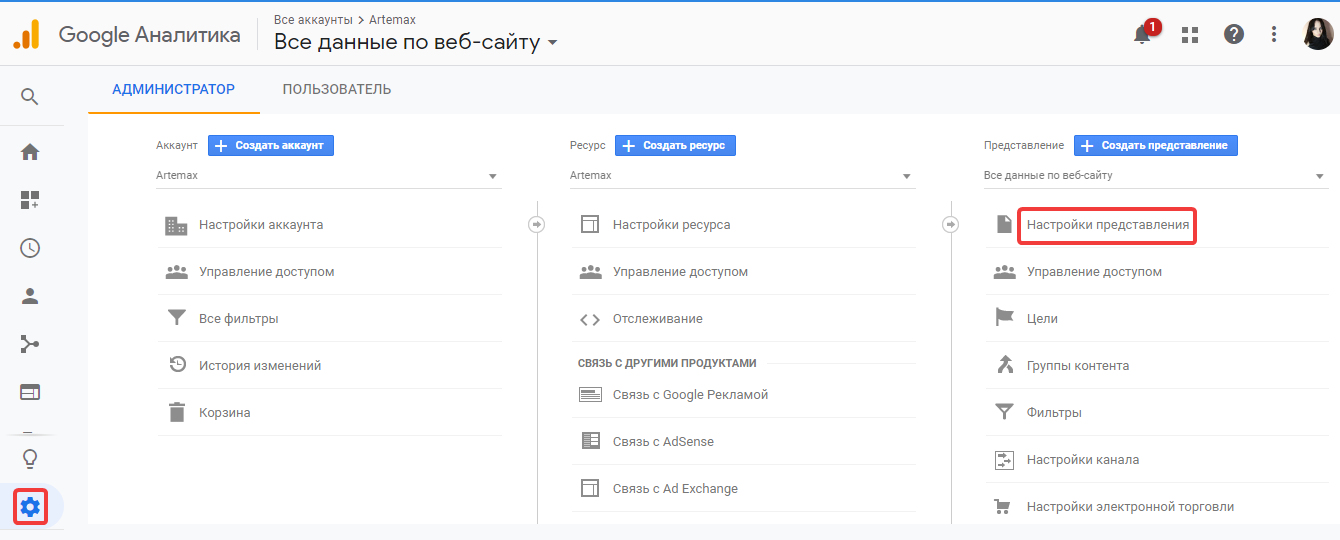Click the flag icon beside Цели
Screen dimensions: 1340x540
coord(1004,318)
